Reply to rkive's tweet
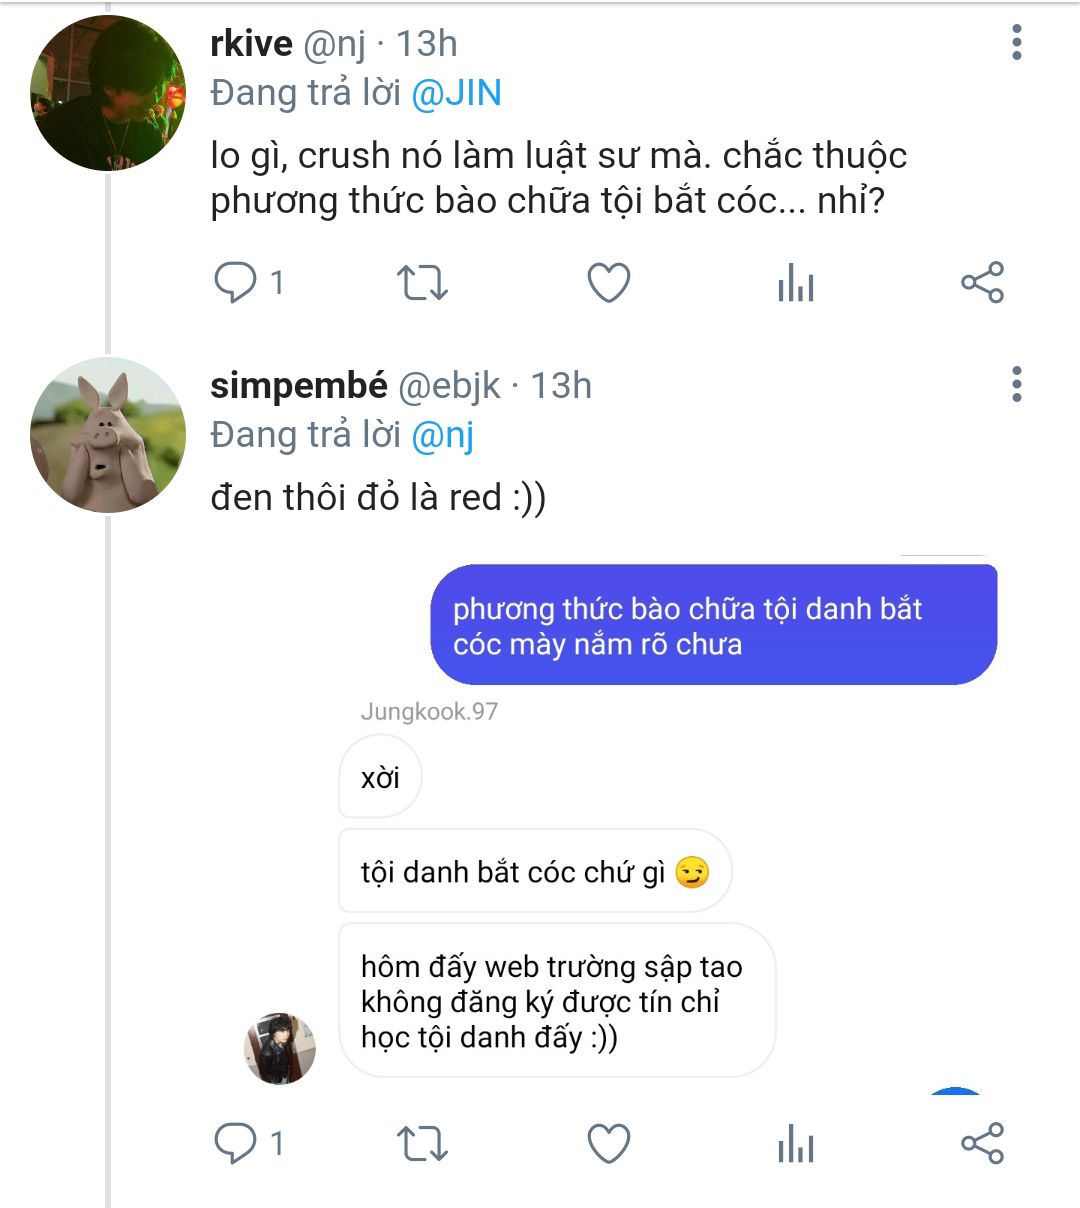 [236, 283]
